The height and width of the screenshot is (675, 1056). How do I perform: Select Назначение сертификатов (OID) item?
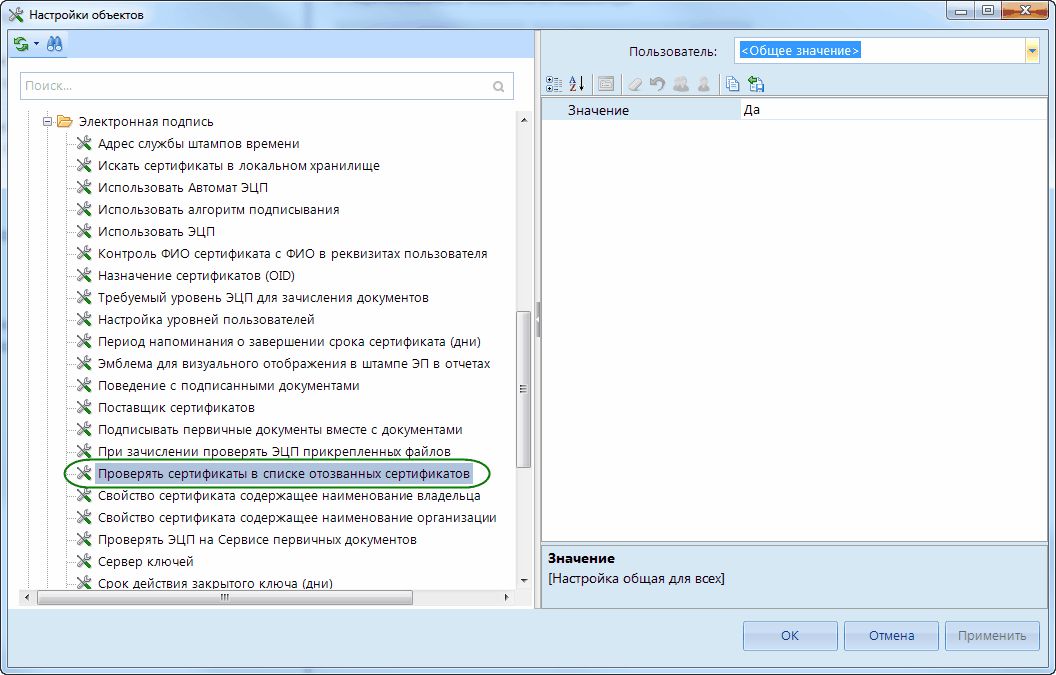coord(196,276)
